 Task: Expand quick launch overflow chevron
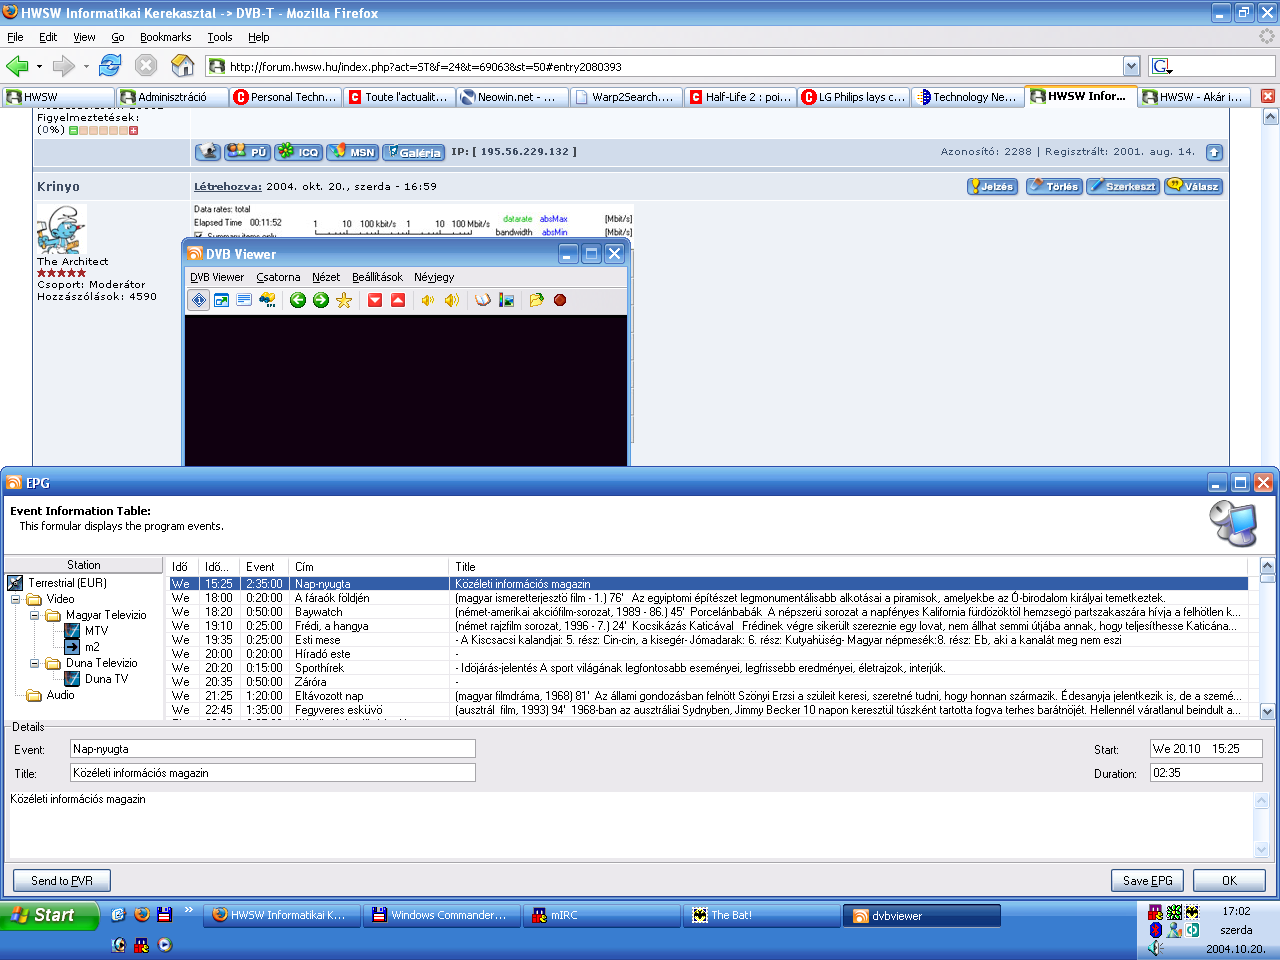coord(188,910)
